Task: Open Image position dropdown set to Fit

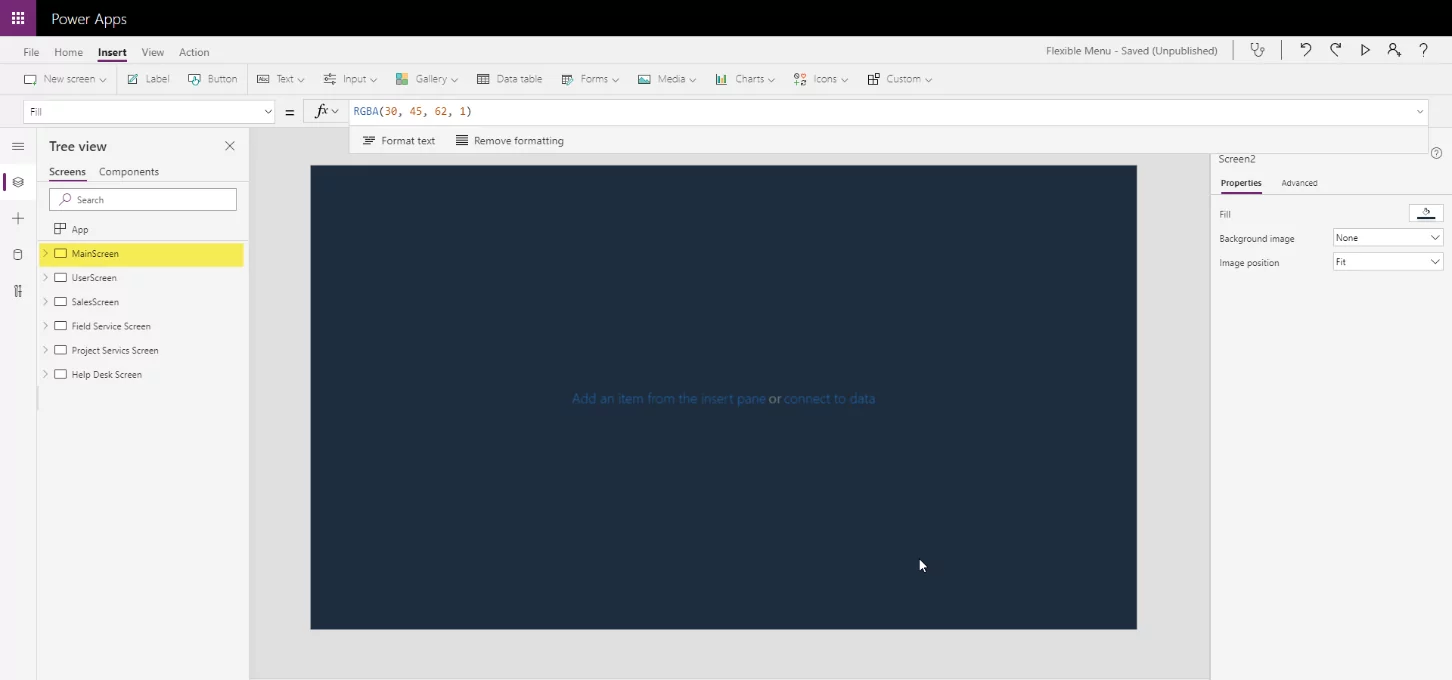Action: (1388, 262)
